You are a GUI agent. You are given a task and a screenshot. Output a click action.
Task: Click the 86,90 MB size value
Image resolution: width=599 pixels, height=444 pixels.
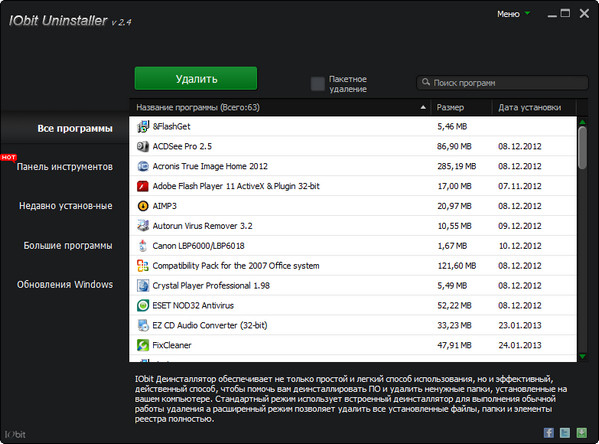pyautogui.click(x=454, y=146)
